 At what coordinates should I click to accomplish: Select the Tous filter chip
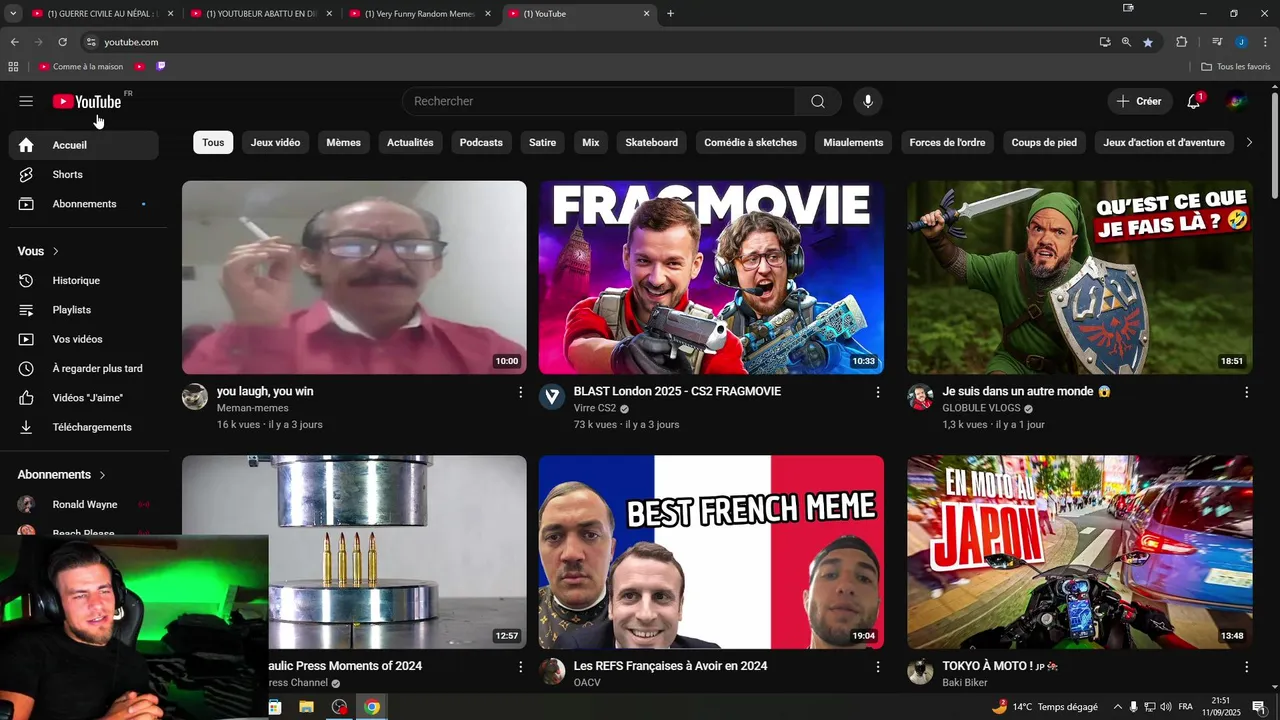point(213,142)
